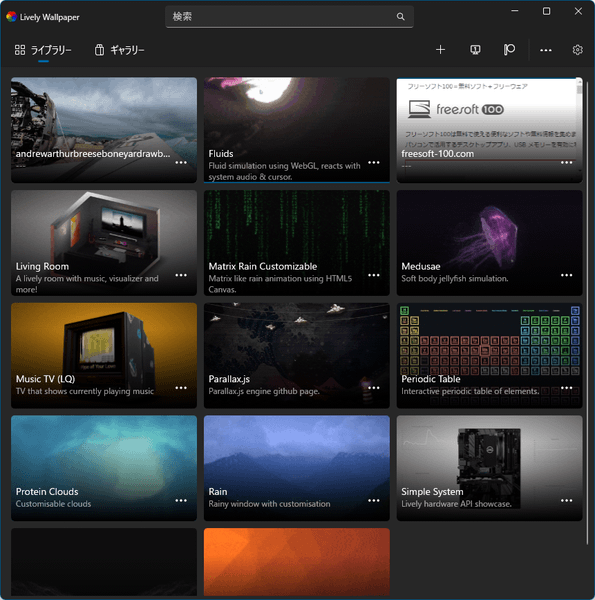Click the 'Soft body jellyfish simulation.' description
595x600 pixels.
(x=455, y=279)
